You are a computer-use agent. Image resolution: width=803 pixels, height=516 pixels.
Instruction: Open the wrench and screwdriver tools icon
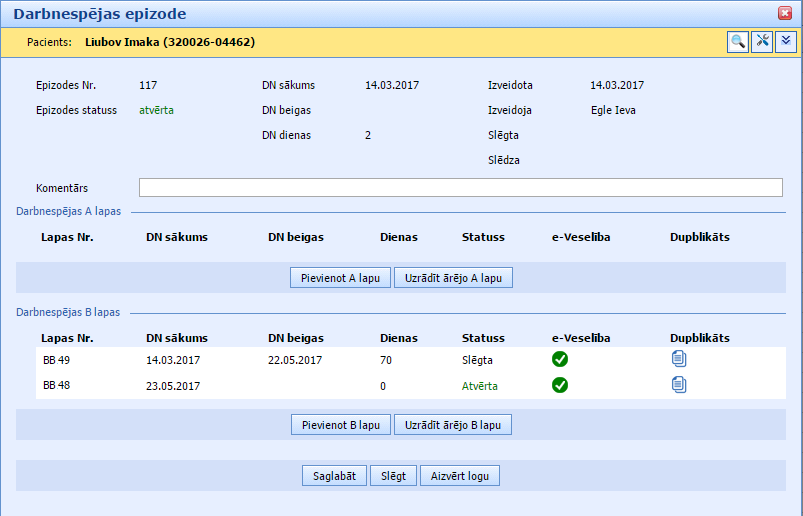point(762,41)
